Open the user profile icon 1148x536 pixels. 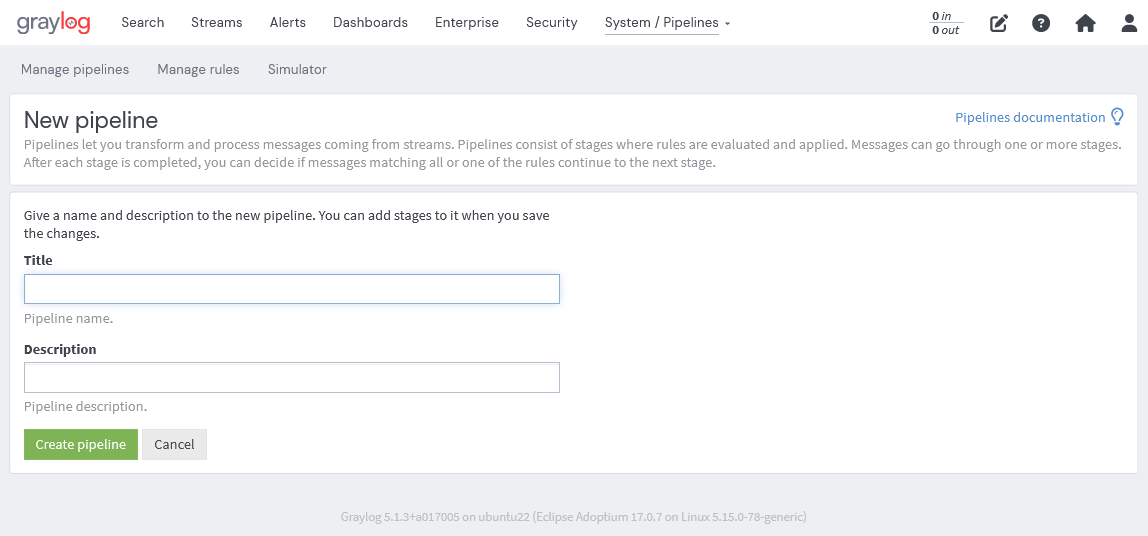tap(1129, 23)
